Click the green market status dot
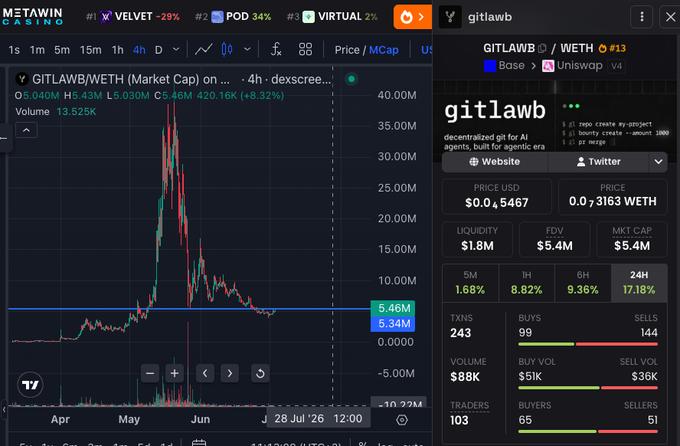Viewport: 680px width, 446px height. point(351,79)
